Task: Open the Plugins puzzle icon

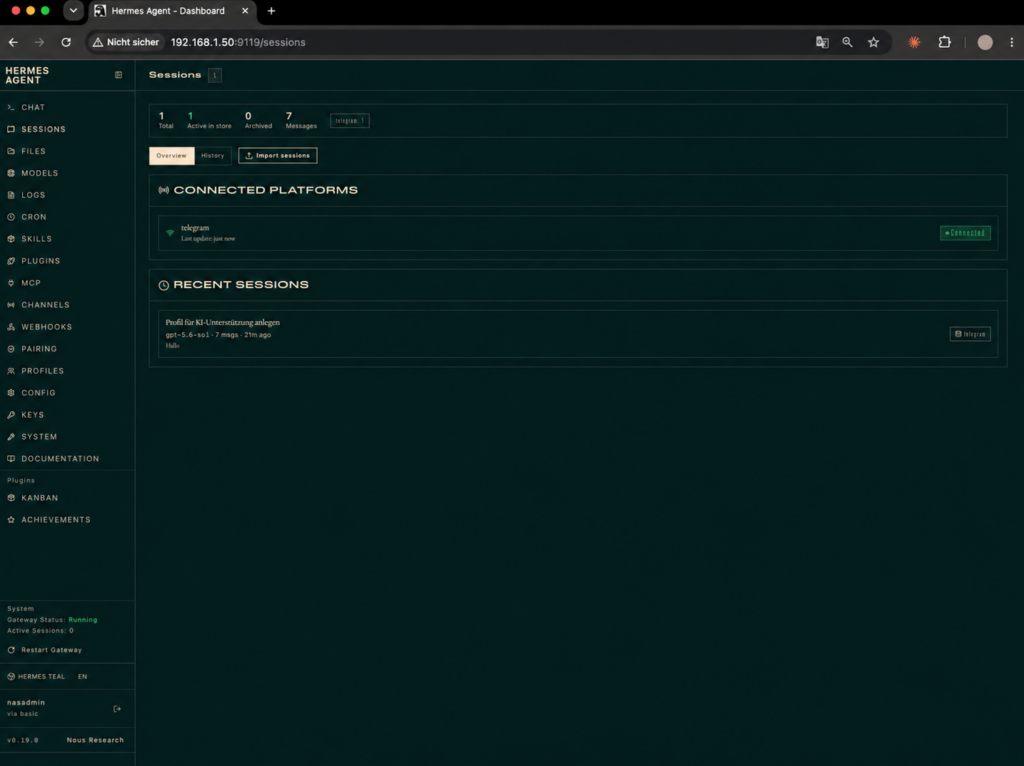Action: (x=11, y=261)
